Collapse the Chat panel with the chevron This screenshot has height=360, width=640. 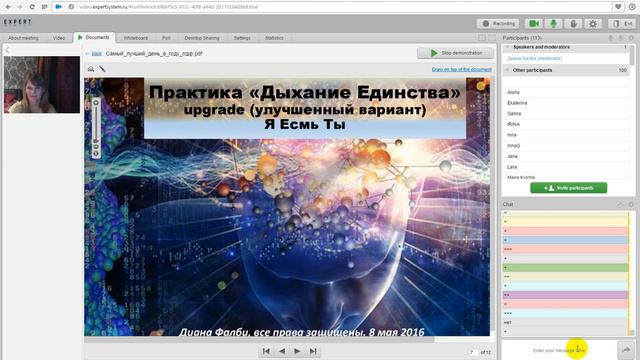coord(620,204)
